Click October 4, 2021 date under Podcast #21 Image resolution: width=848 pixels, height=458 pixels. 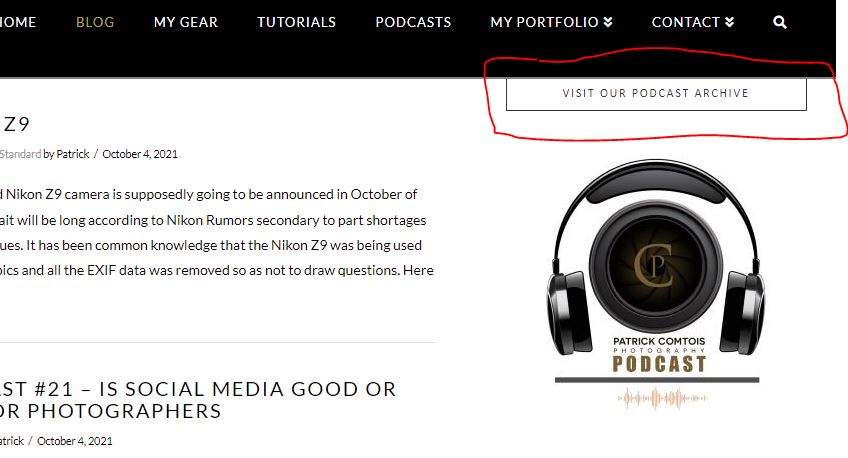(x=75, y=441)
